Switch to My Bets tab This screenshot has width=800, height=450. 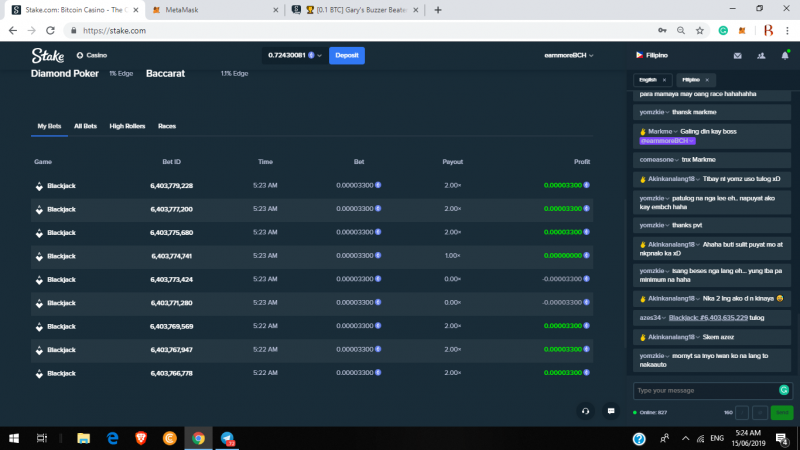pyautogui.click(x=49, y=126)
